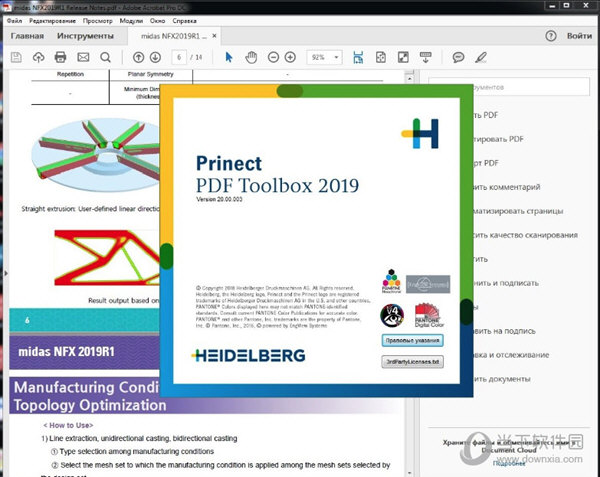Click 'Planar Symmetry' table cell
600x477 pixels.
(150, 74)
